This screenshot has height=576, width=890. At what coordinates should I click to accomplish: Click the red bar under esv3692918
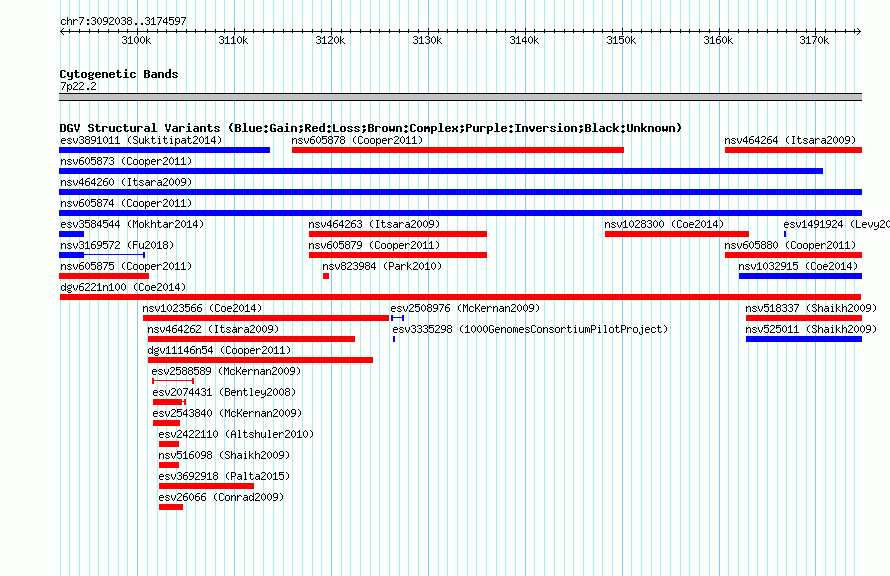coord(207,486)
